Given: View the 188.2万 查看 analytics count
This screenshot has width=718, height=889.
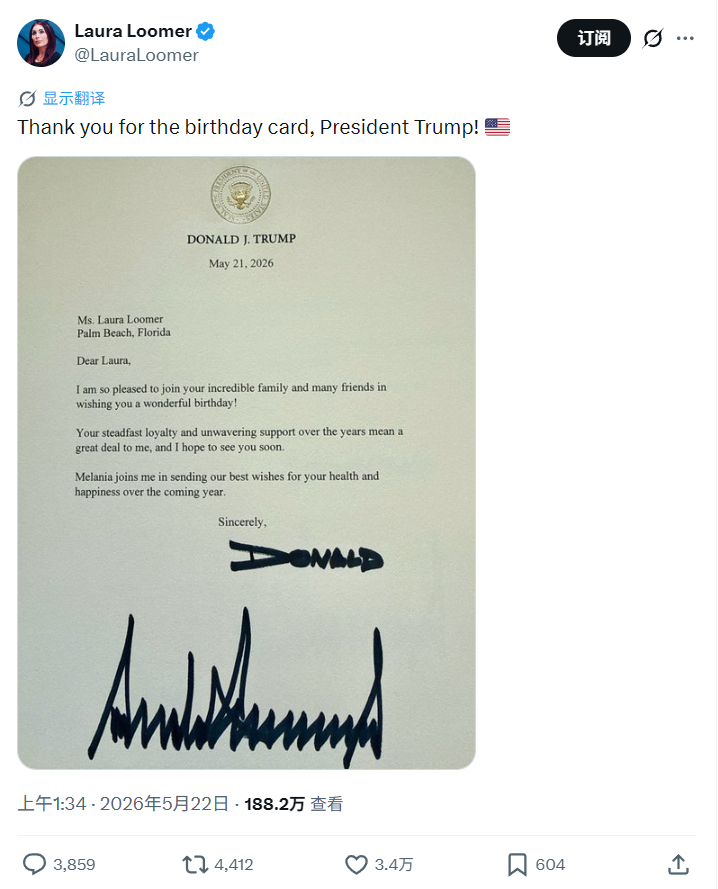Looking at the screenshot, I should coord(293,803).
